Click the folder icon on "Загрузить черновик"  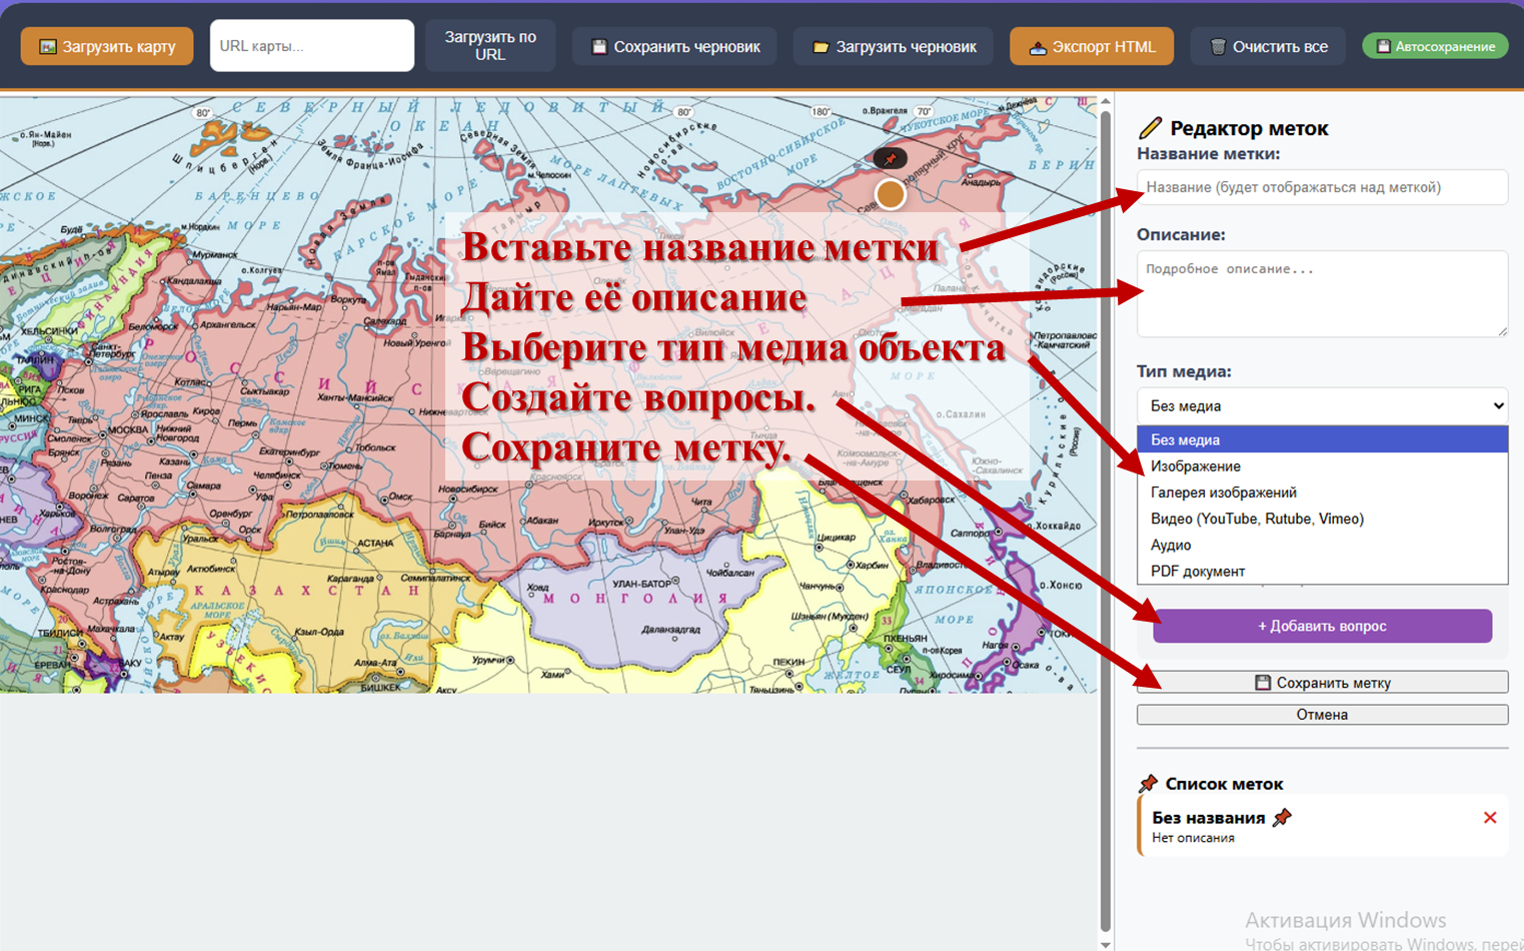coord(820,47)
